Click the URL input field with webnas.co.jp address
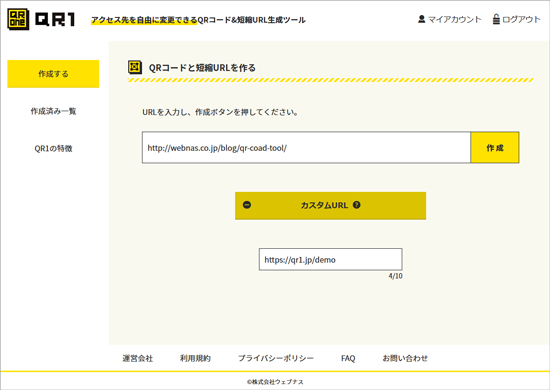This screenshot has height=390, width=550. pyautogui.click(x=306, y=148)
